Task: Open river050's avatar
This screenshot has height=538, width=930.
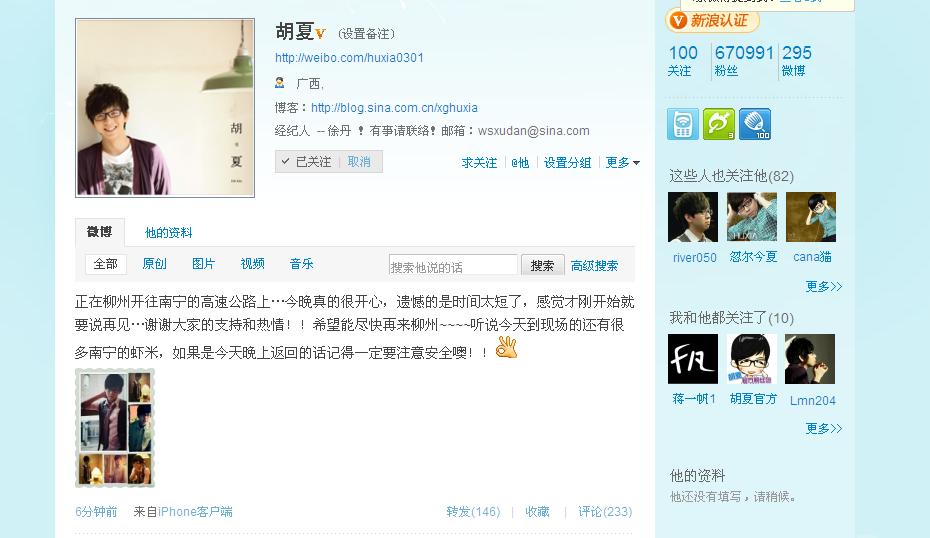Action: point(693,217)
